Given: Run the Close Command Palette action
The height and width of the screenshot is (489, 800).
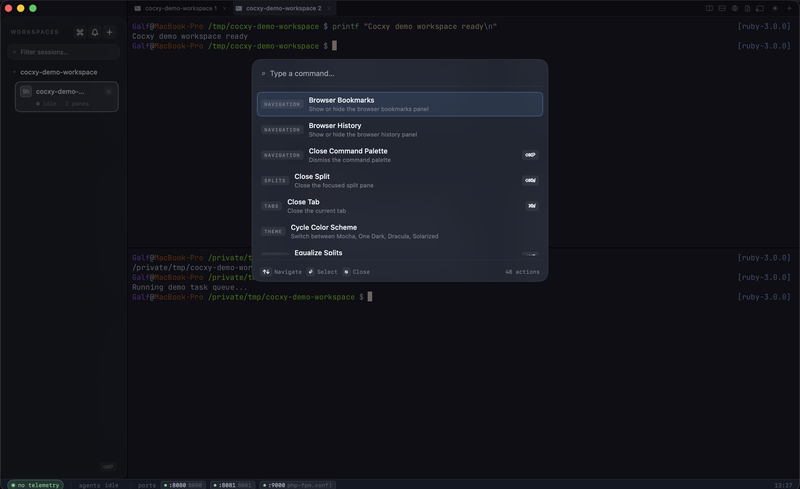Looking at the screenshot, I should click(400, 155).
